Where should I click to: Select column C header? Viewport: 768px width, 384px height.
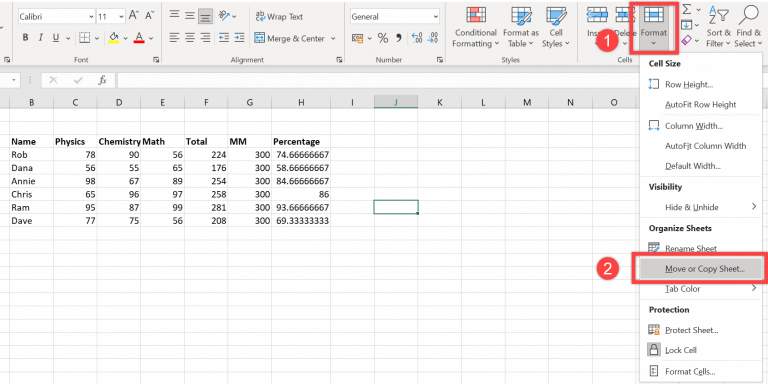[x=75, y=102]
